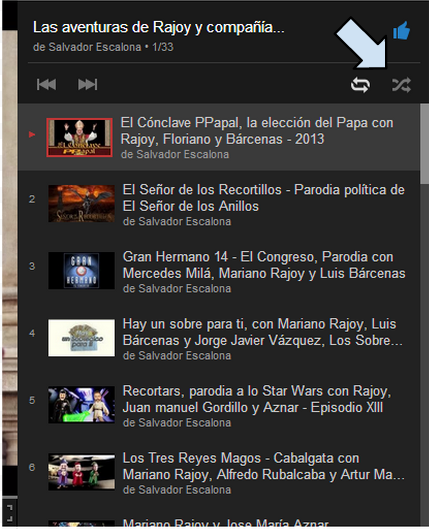Open Los Tres Reyes Magos thumbnail
Image resolution: width=429 pixels, height=529 pixels.
(x=81, y=472)
